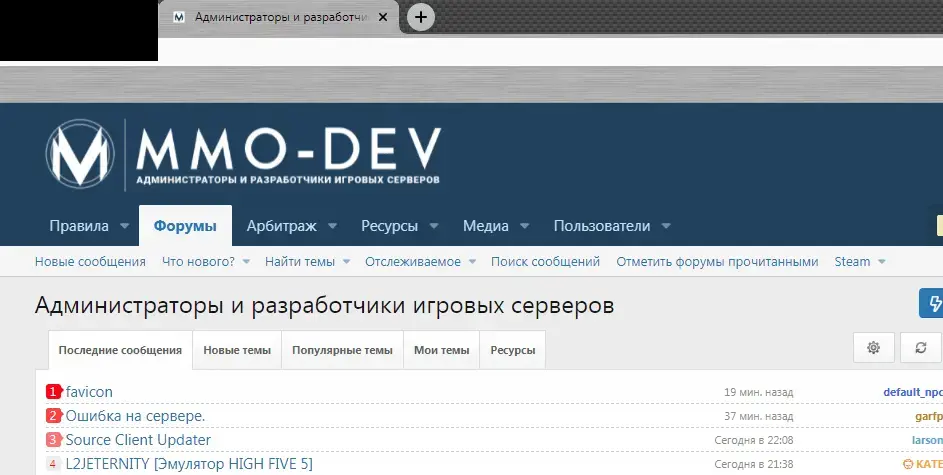Click the MMO-DEV round logo emblem
943x475 pixels.
[x=80, y=153]
